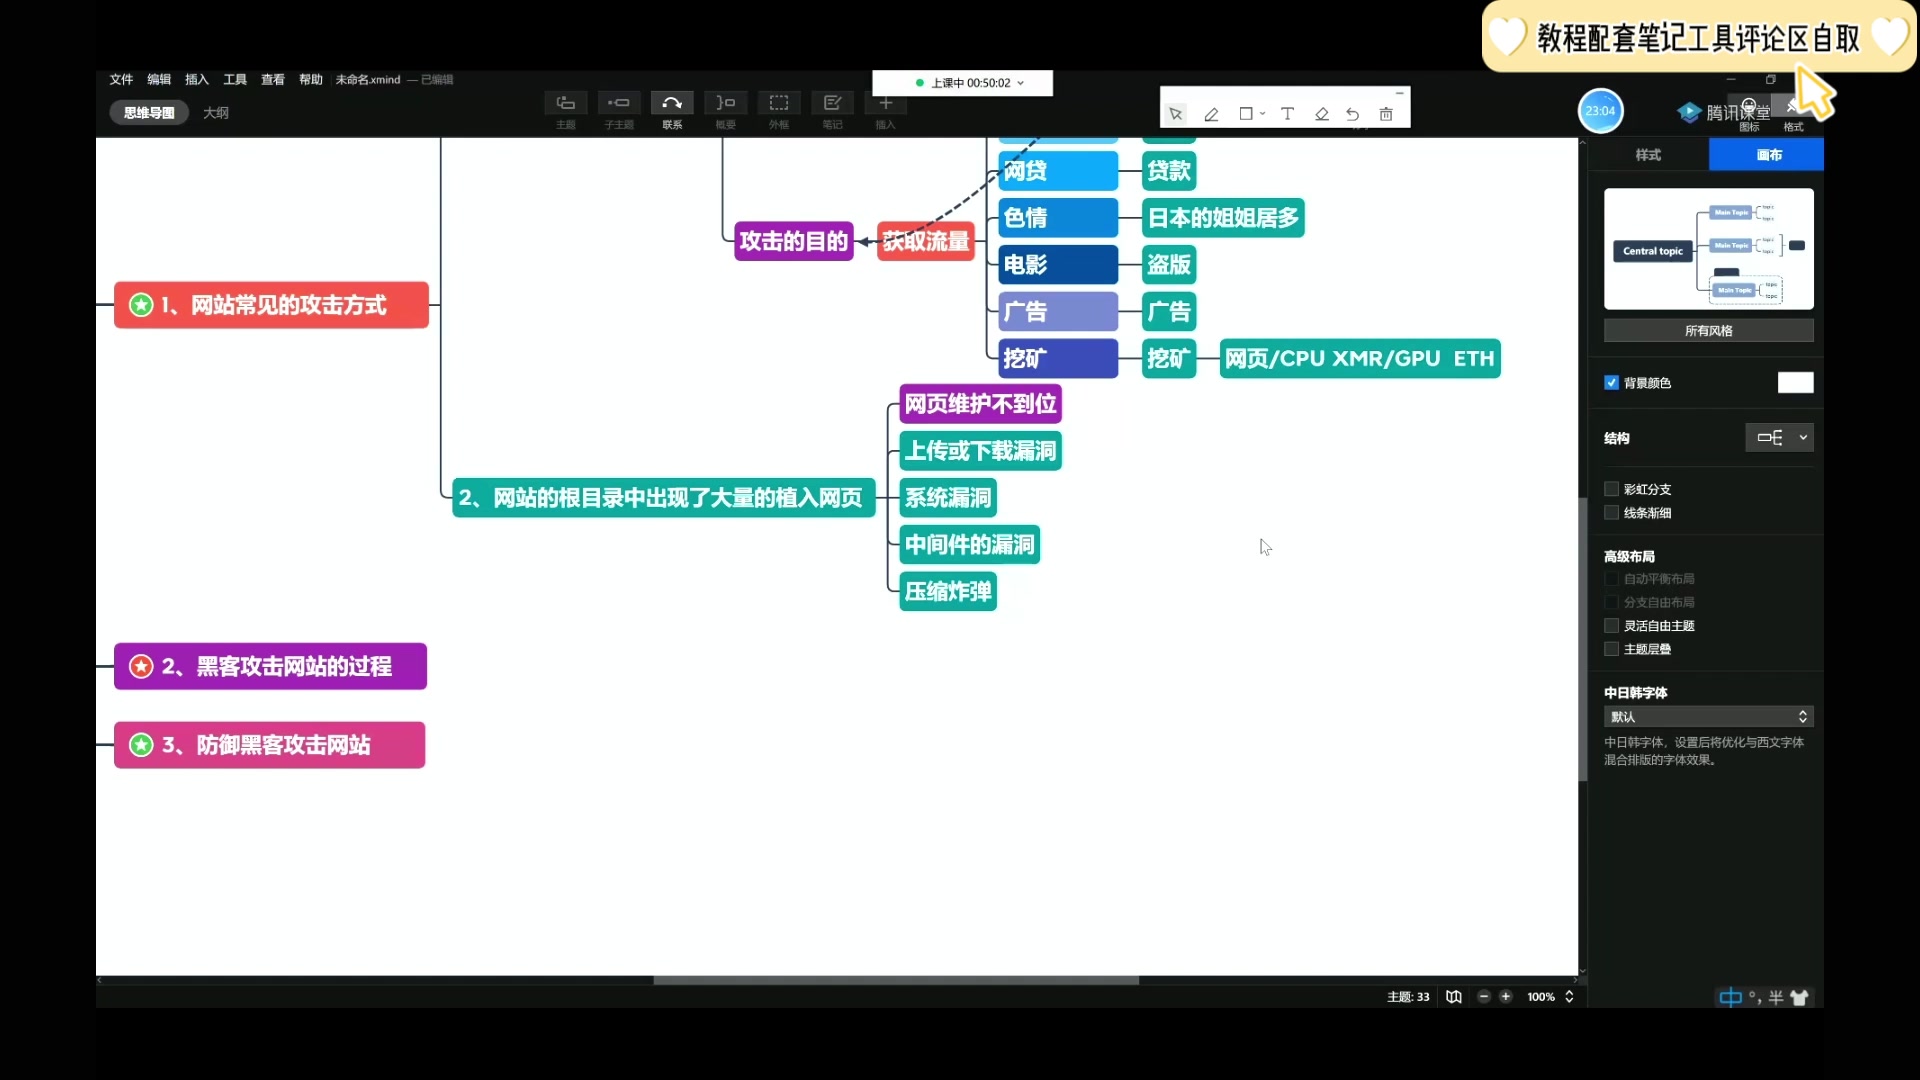Select the 2、黑客攻击网站的过程 topic
The width and height of the screenshot is (1920, 1080).
270,666
